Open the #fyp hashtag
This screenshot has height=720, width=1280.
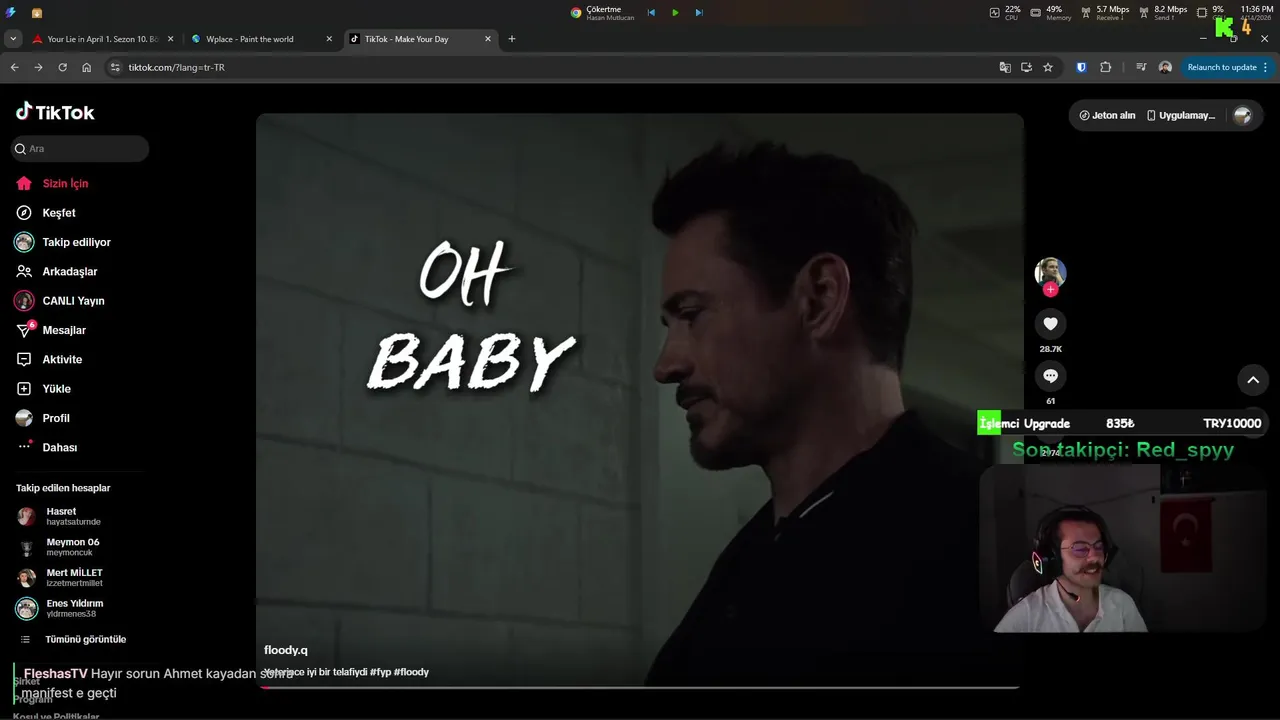(380, 672)
